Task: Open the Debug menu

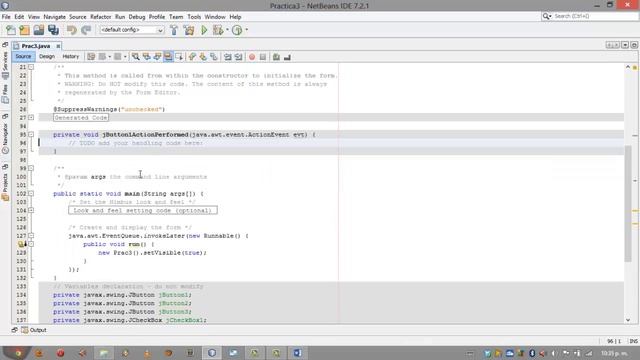Action: (x=137, y=17)
